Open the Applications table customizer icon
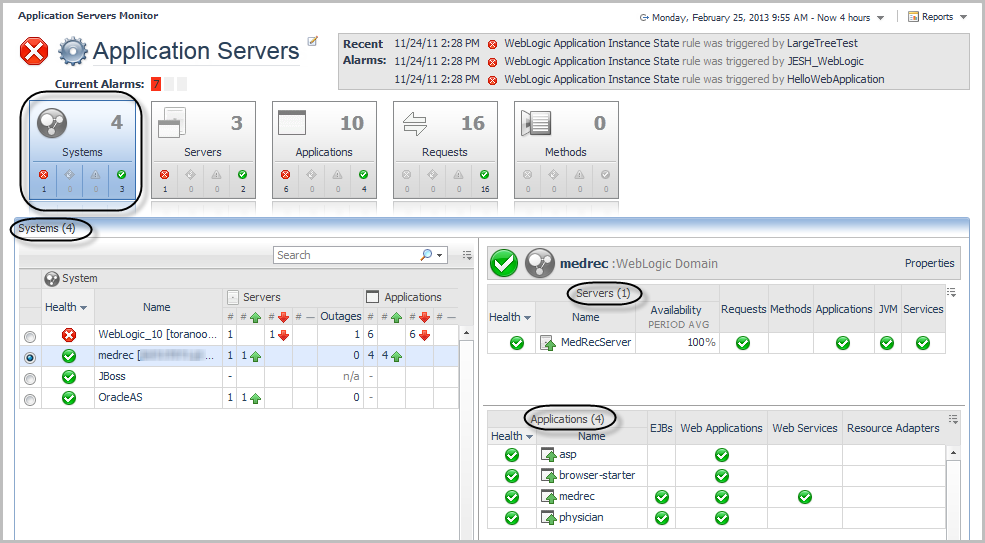985x543 pixels. [954, 419]
